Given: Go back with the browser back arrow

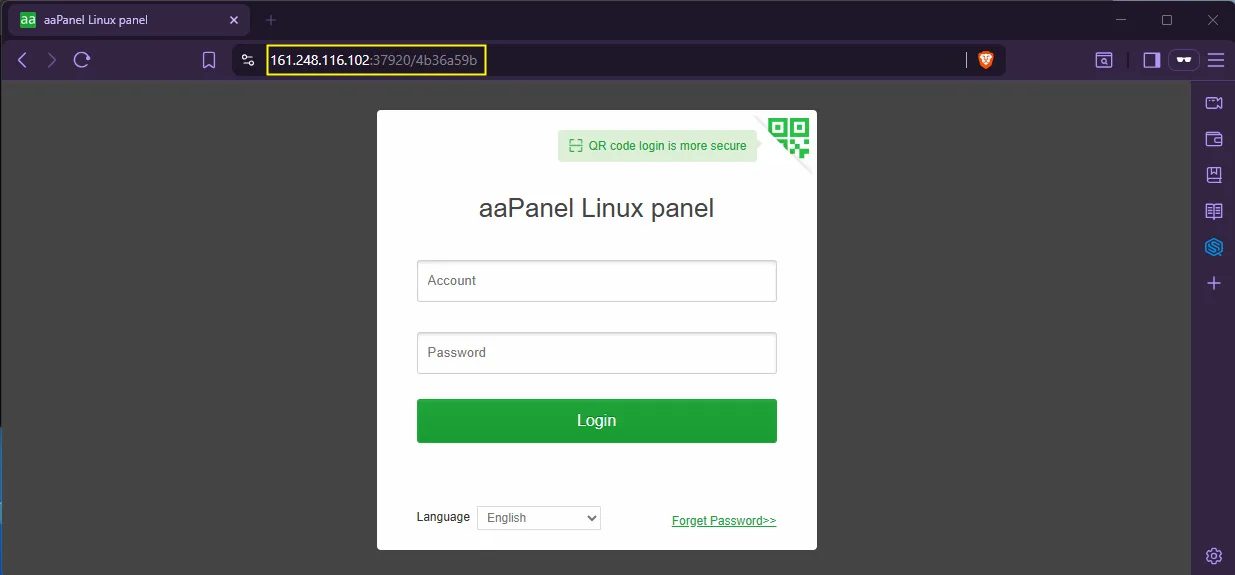Looking at the screenshot, I should tap(22, 60).
